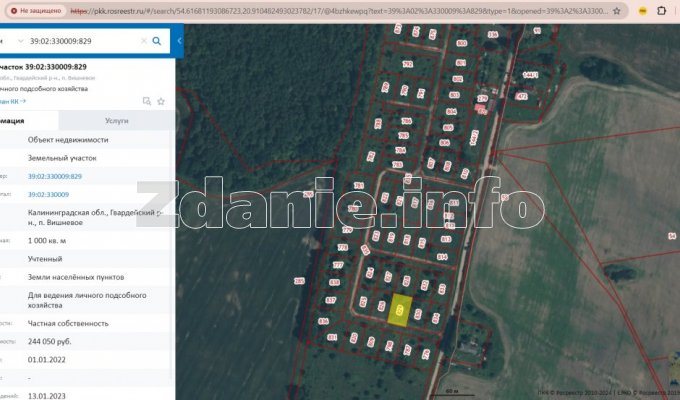680x400 pixels.
Task: Click parcel label 779 on the map
Action: [347, 230]
